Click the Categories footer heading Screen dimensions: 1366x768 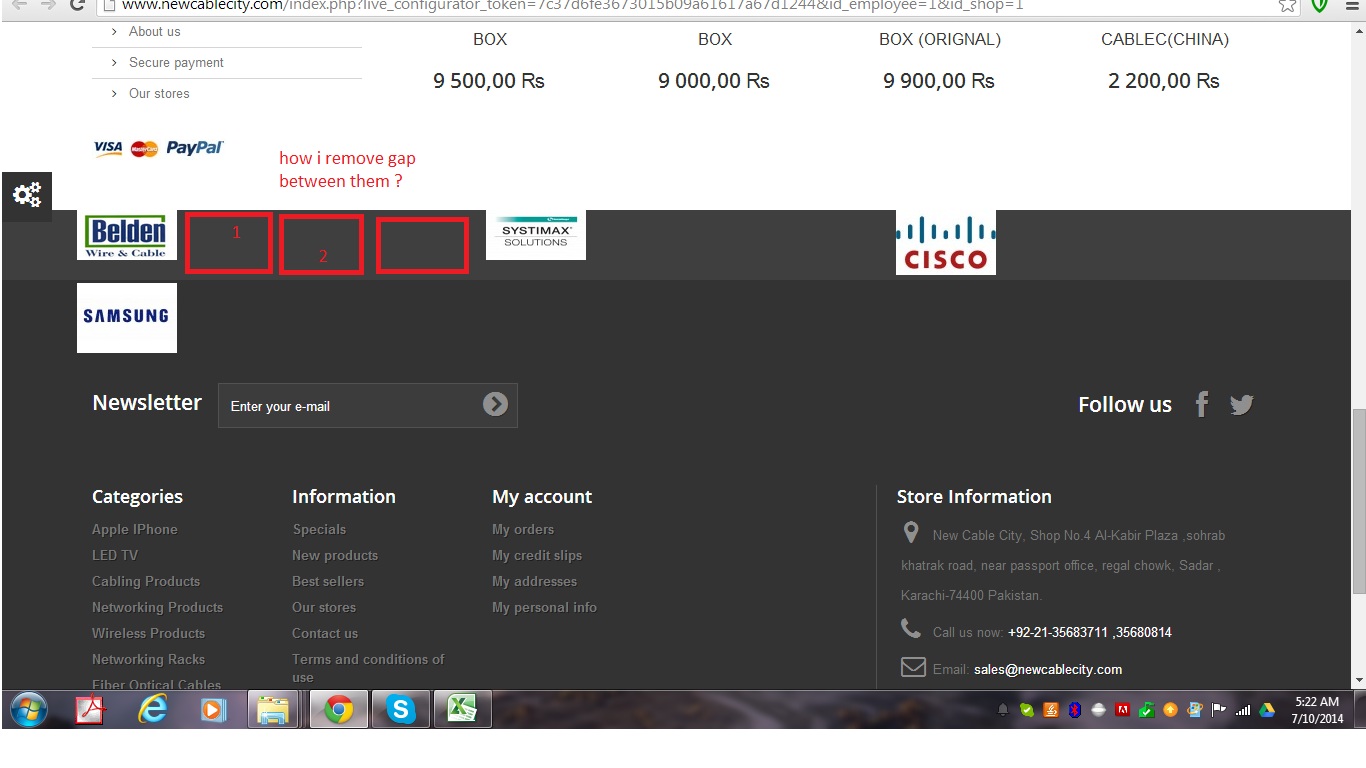[137, 497]
